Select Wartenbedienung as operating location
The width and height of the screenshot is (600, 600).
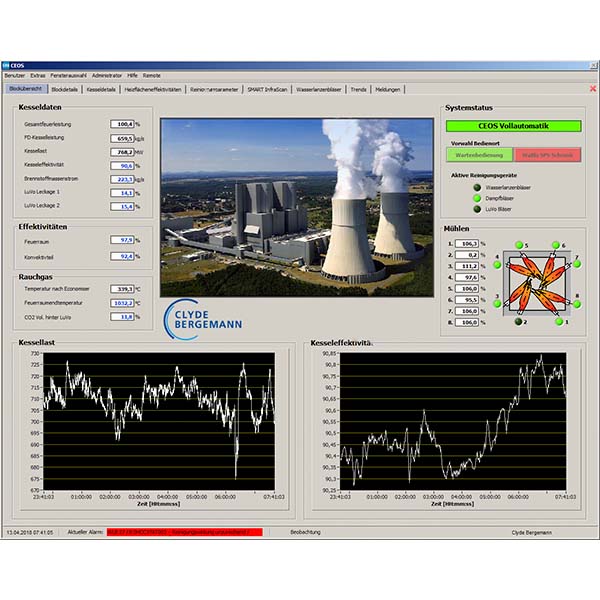tap(479, 155)
